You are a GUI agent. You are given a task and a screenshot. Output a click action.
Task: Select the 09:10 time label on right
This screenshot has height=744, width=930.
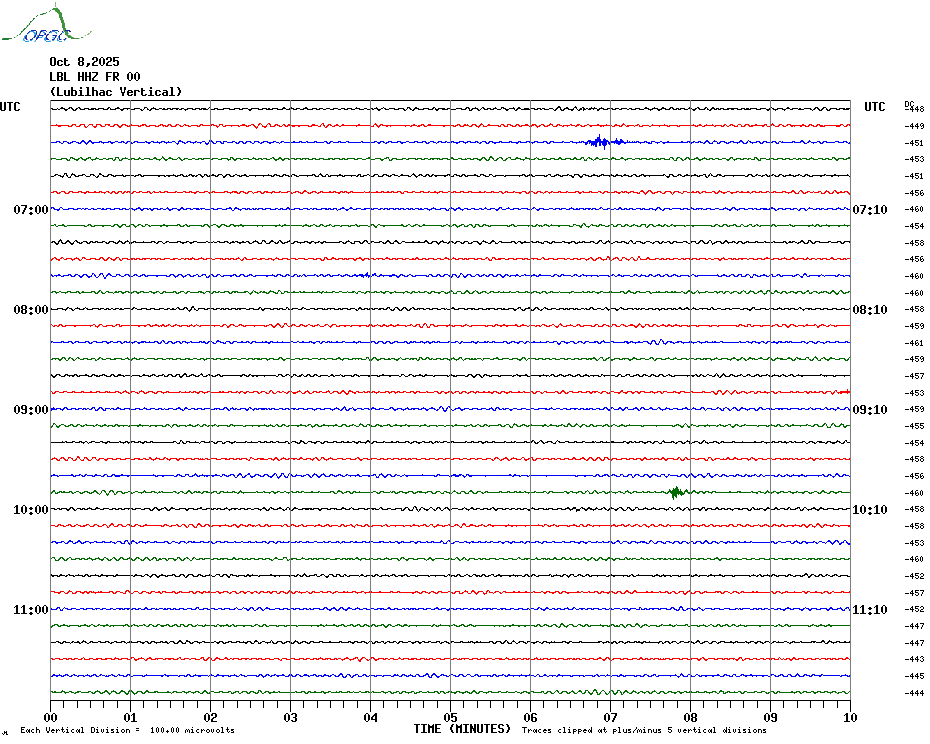tap(868, 410)
